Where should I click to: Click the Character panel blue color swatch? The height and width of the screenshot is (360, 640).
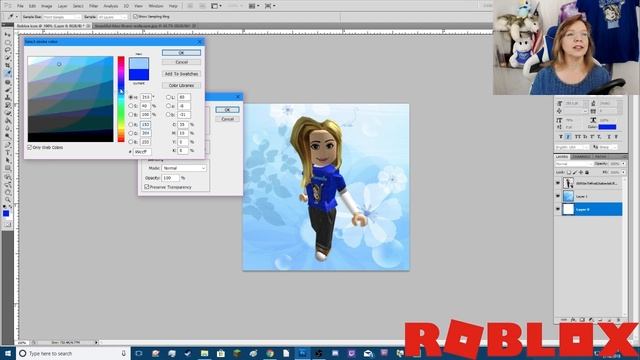[607, 127]
